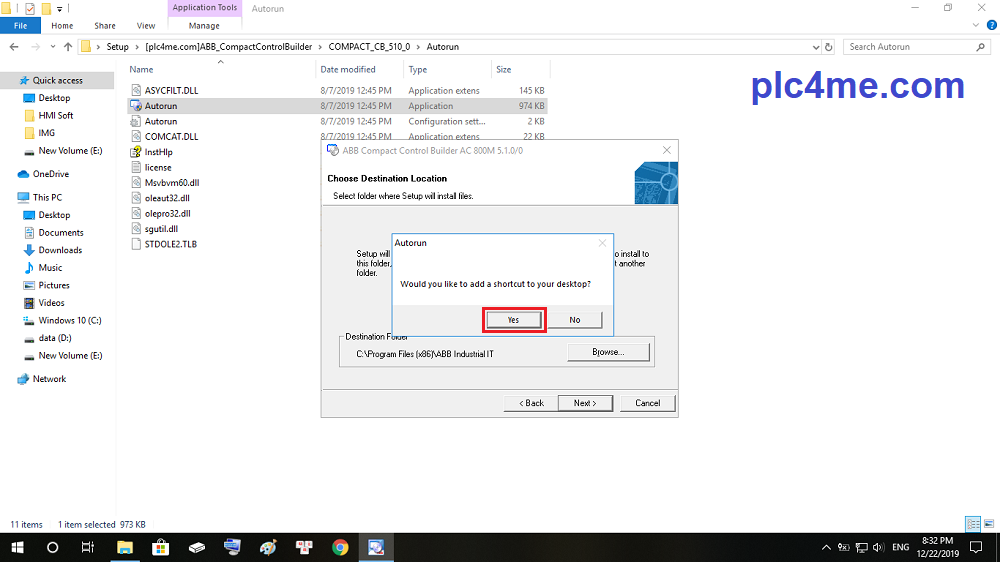The width and height of the screenshot is (1000, 562).
Task: Refresh the Autorun folder view
Action: (828, 47)
